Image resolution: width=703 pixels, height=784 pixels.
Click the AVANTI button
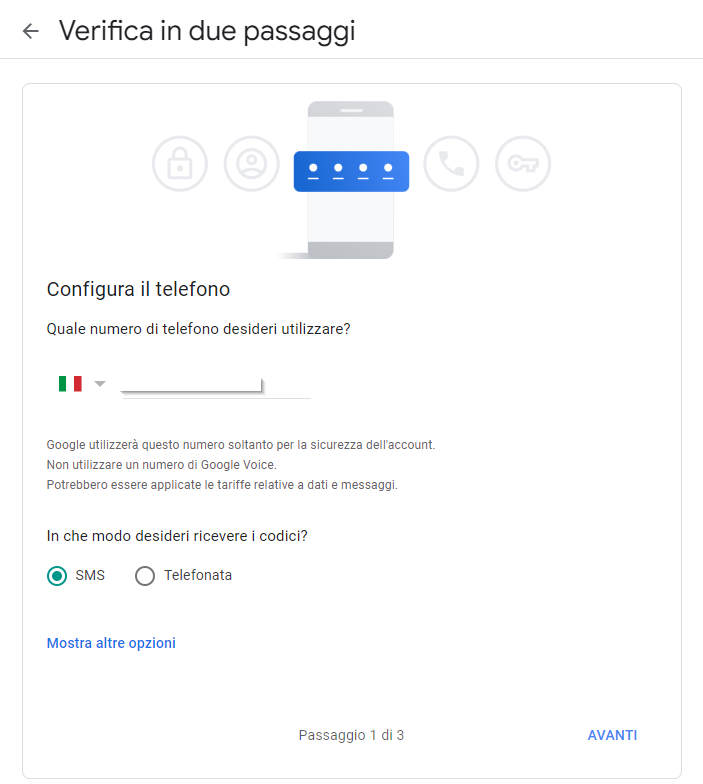[x=612, y=736]
